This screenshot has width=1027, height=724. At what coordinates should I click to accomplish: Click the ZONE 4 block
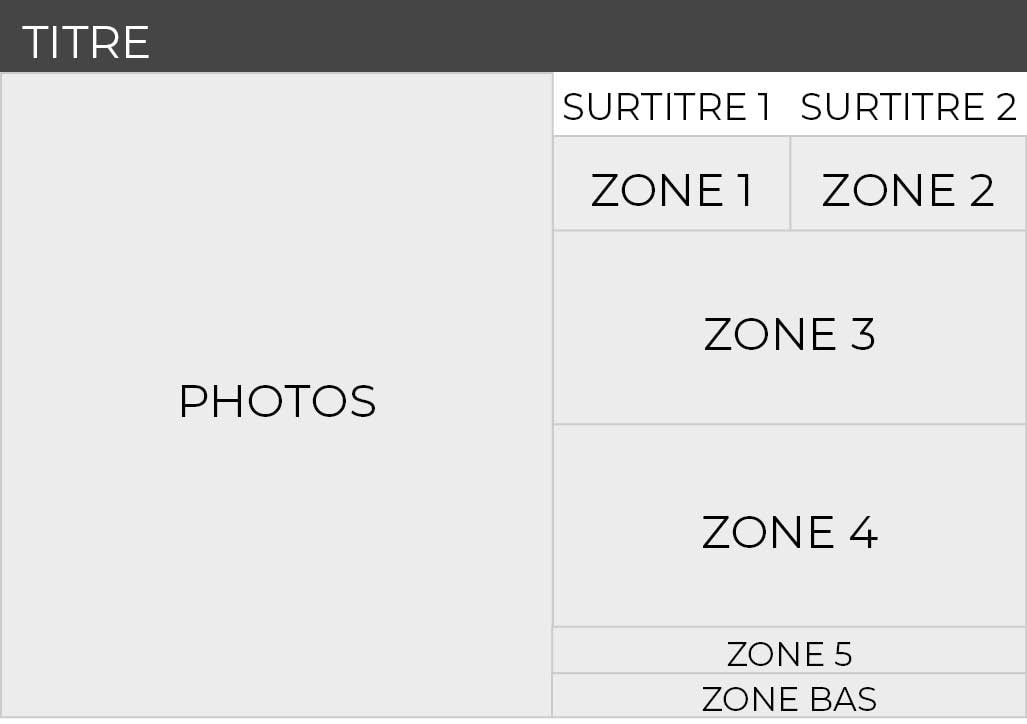coord(789,526)
